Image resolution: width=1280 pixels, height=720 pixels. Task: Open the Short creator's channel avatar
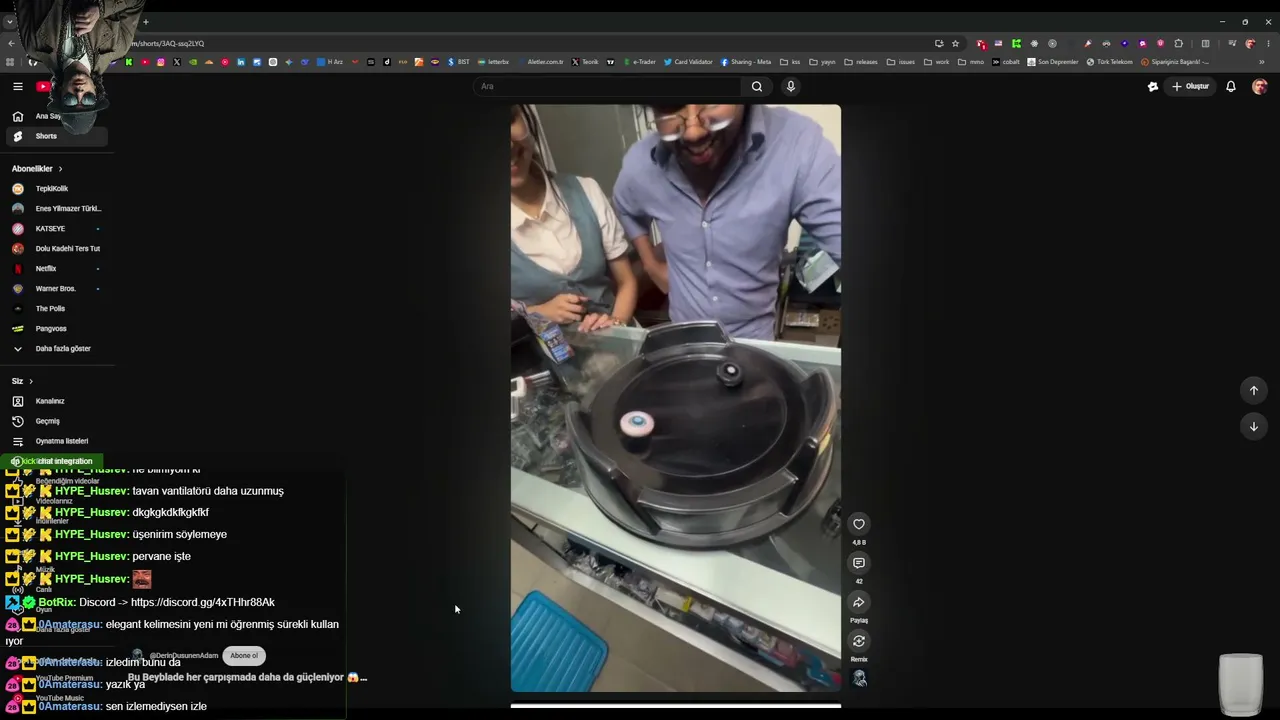point(138,656)
